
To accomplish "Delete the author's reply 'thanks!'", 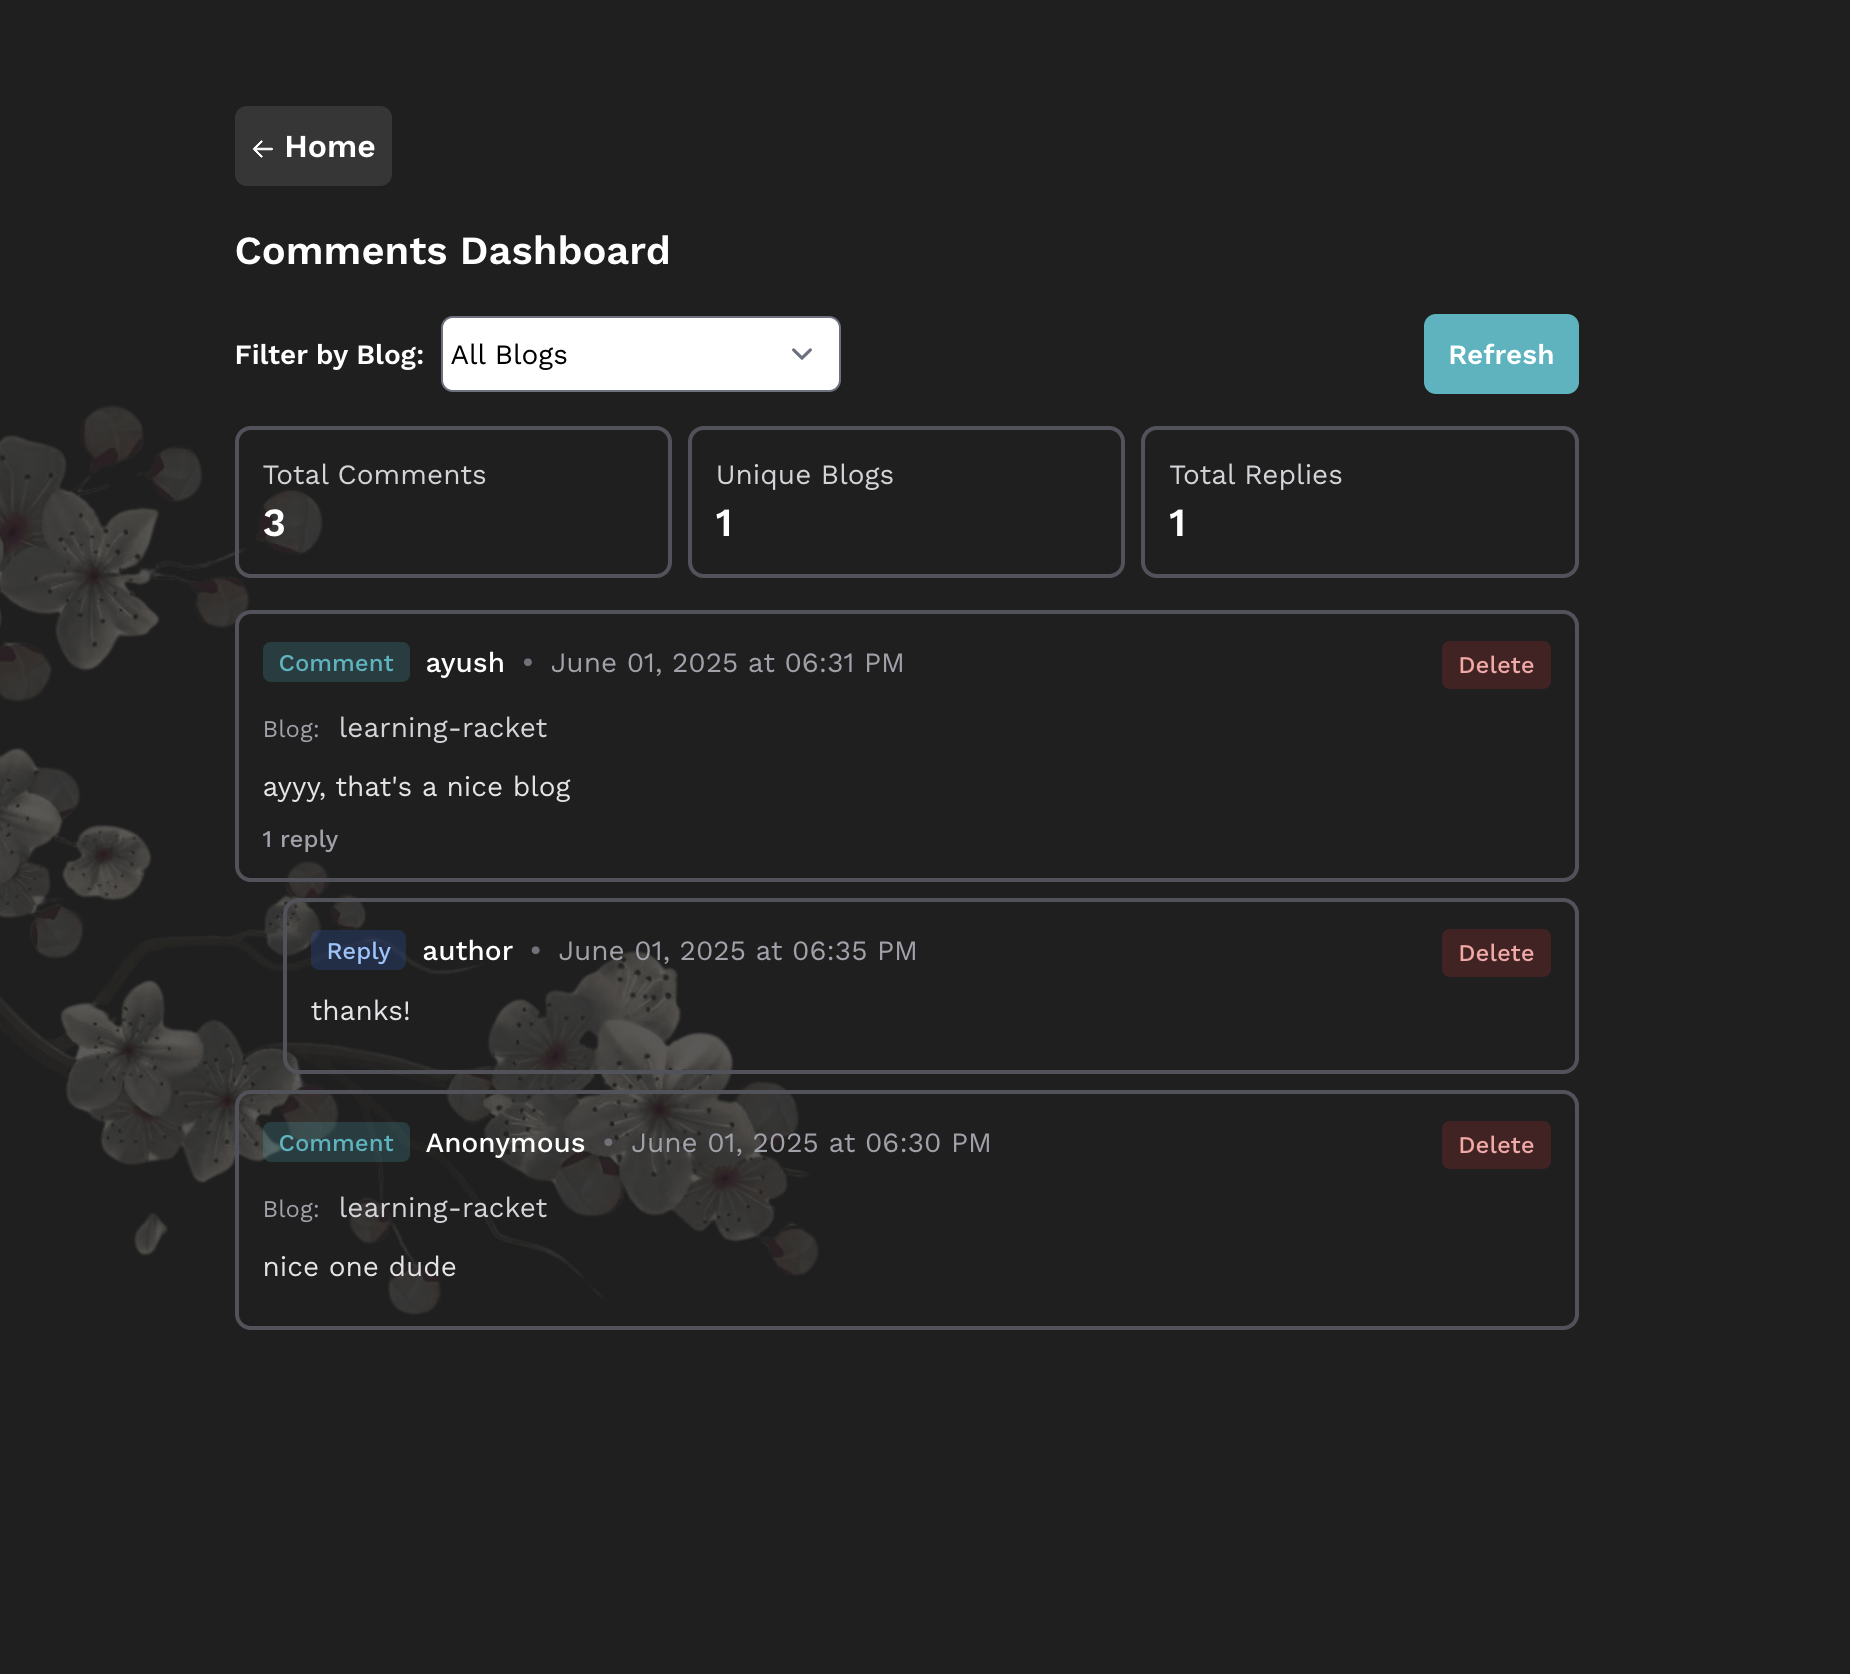I will tap(1495, 953).
